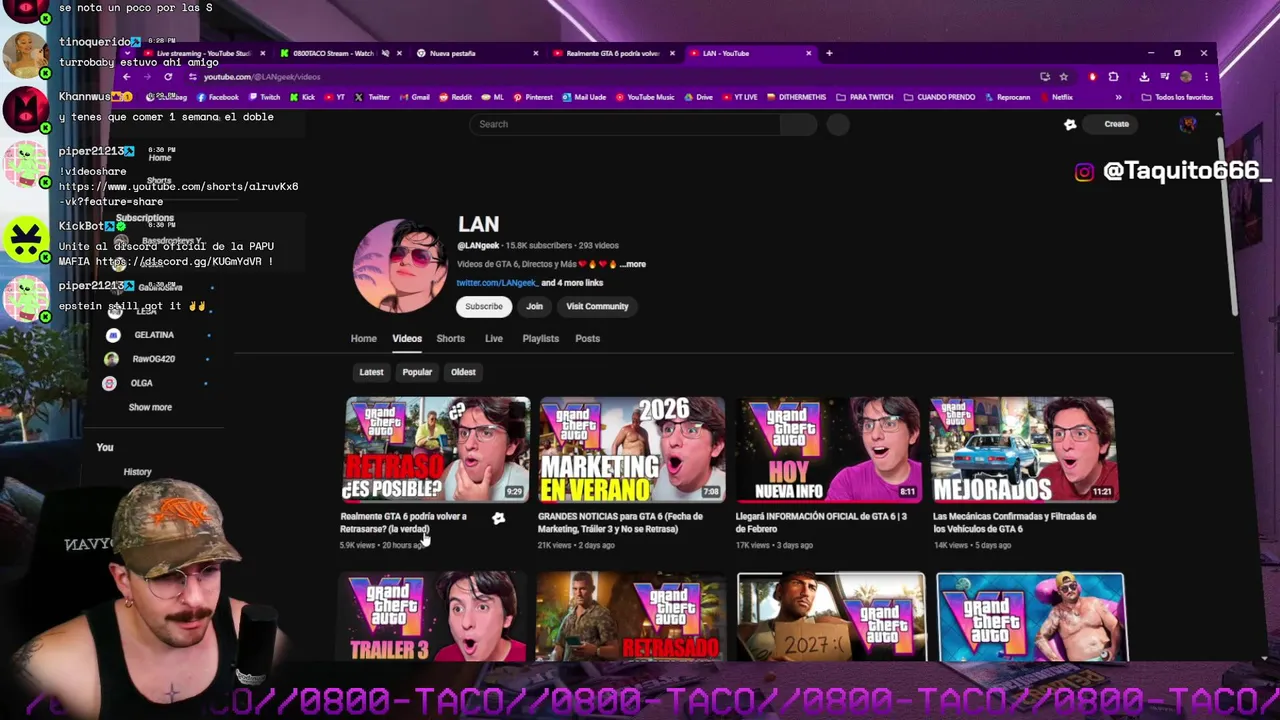
Task: Open the RETRASO ¿ES POSIBLE? video thumbnail
Action: (x=438, y=449)
